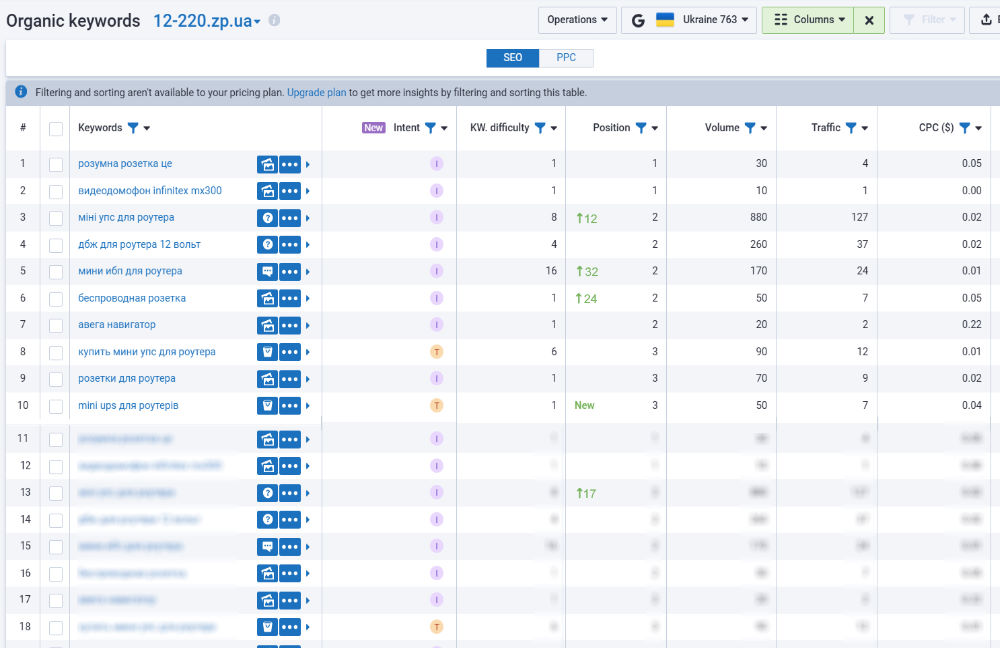Open the Operations dropdown
This screenshot has height=648, width=1000.
coord(577,20)
